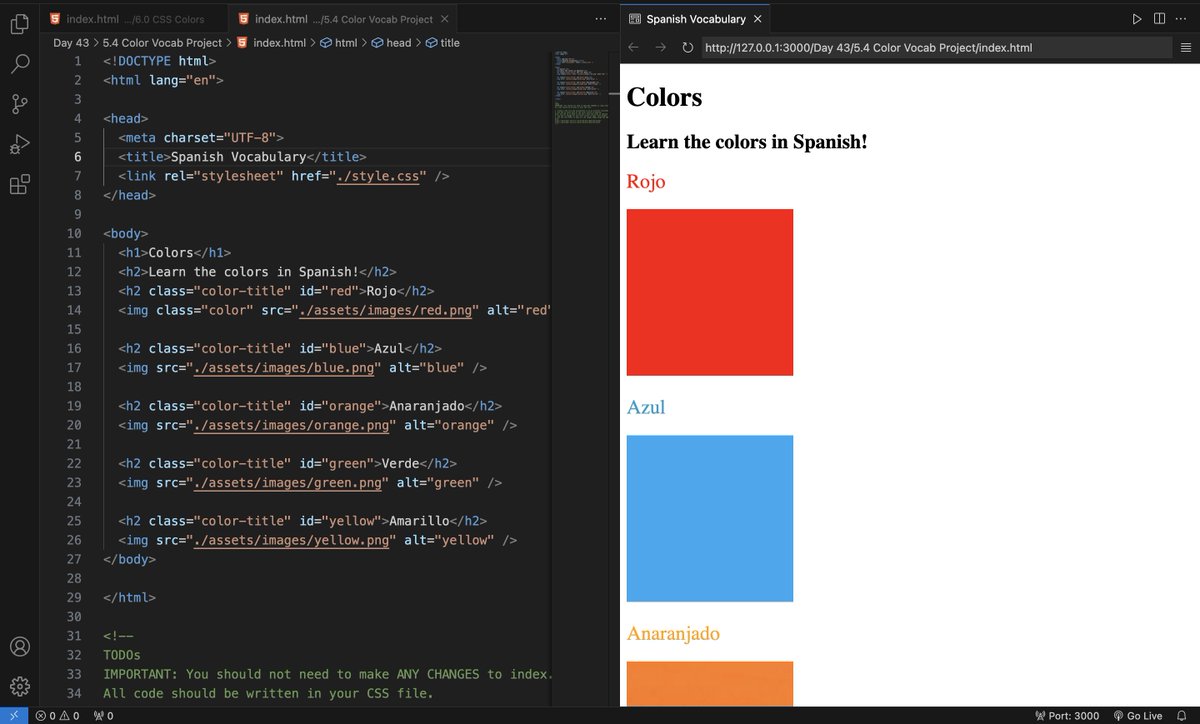Image resolution: width=1200 pixels, height=724 pixels.
Task: Click the preview URL address field
Action: [x=936, y=47]
